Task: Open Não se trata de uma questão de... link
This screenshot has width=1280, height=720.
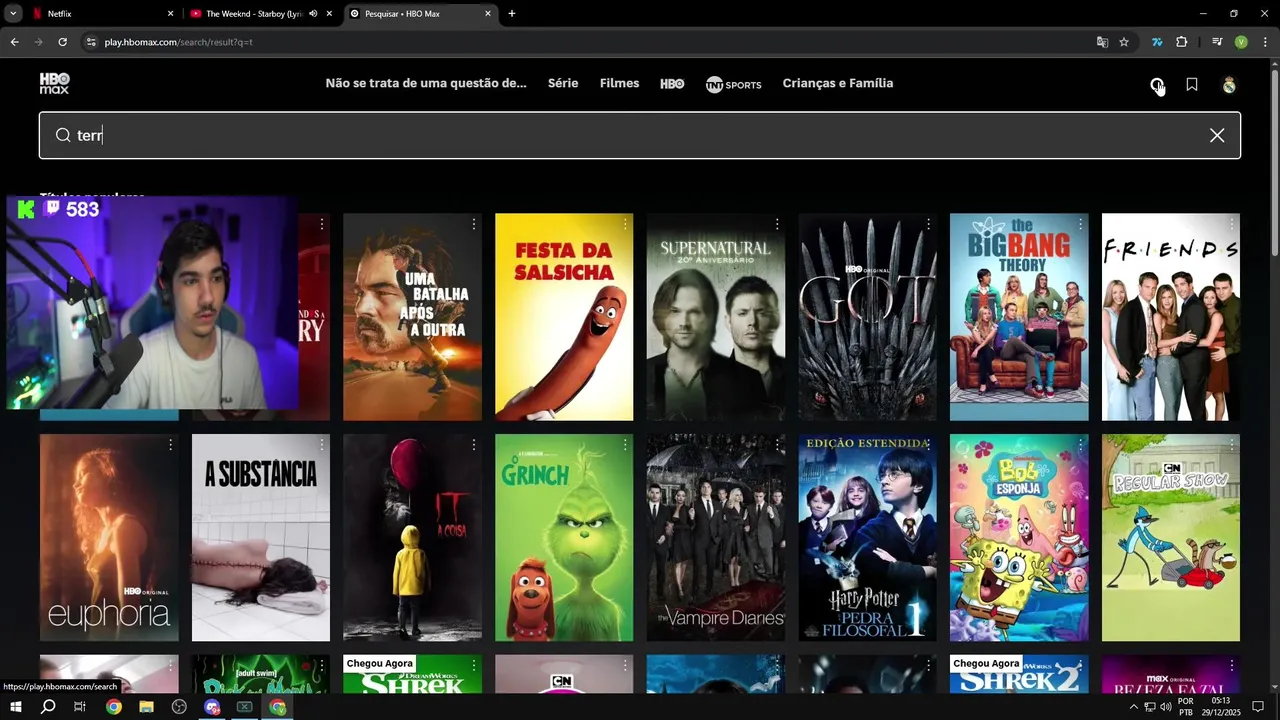Action: 426,83
